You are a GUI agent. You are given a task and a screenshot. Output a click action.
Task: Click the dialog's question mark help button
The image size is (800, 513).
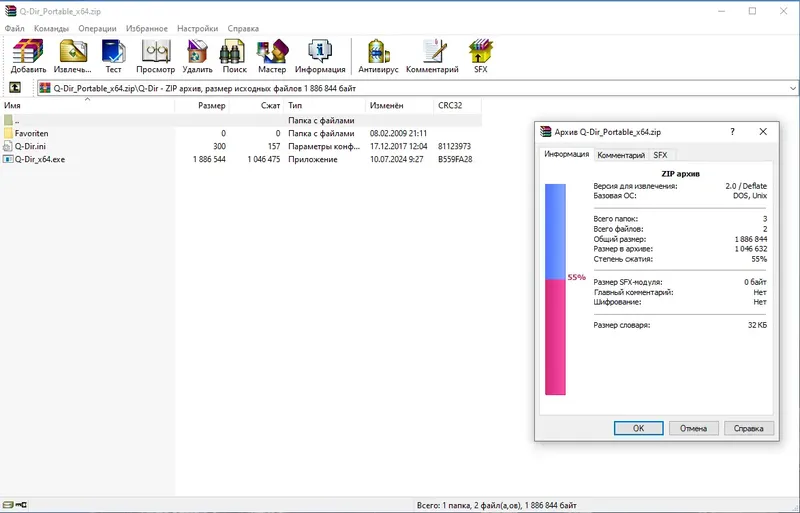(732, 132)
